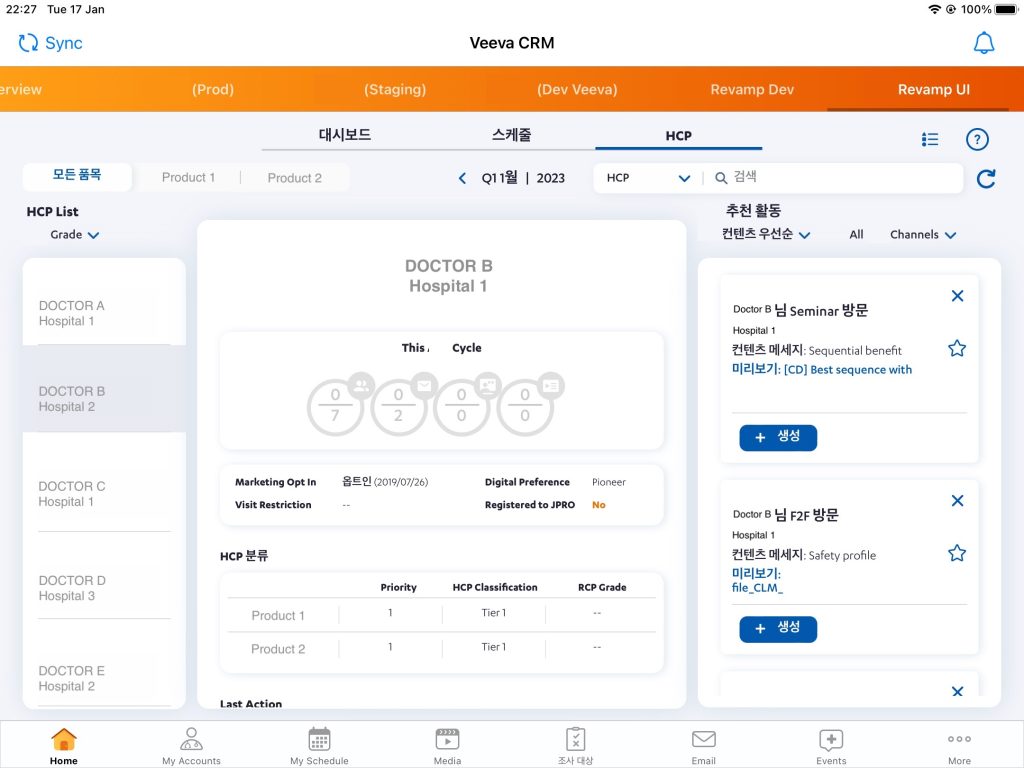
Task: Click the refresh arrow beside search
Action: pos(985,178)
